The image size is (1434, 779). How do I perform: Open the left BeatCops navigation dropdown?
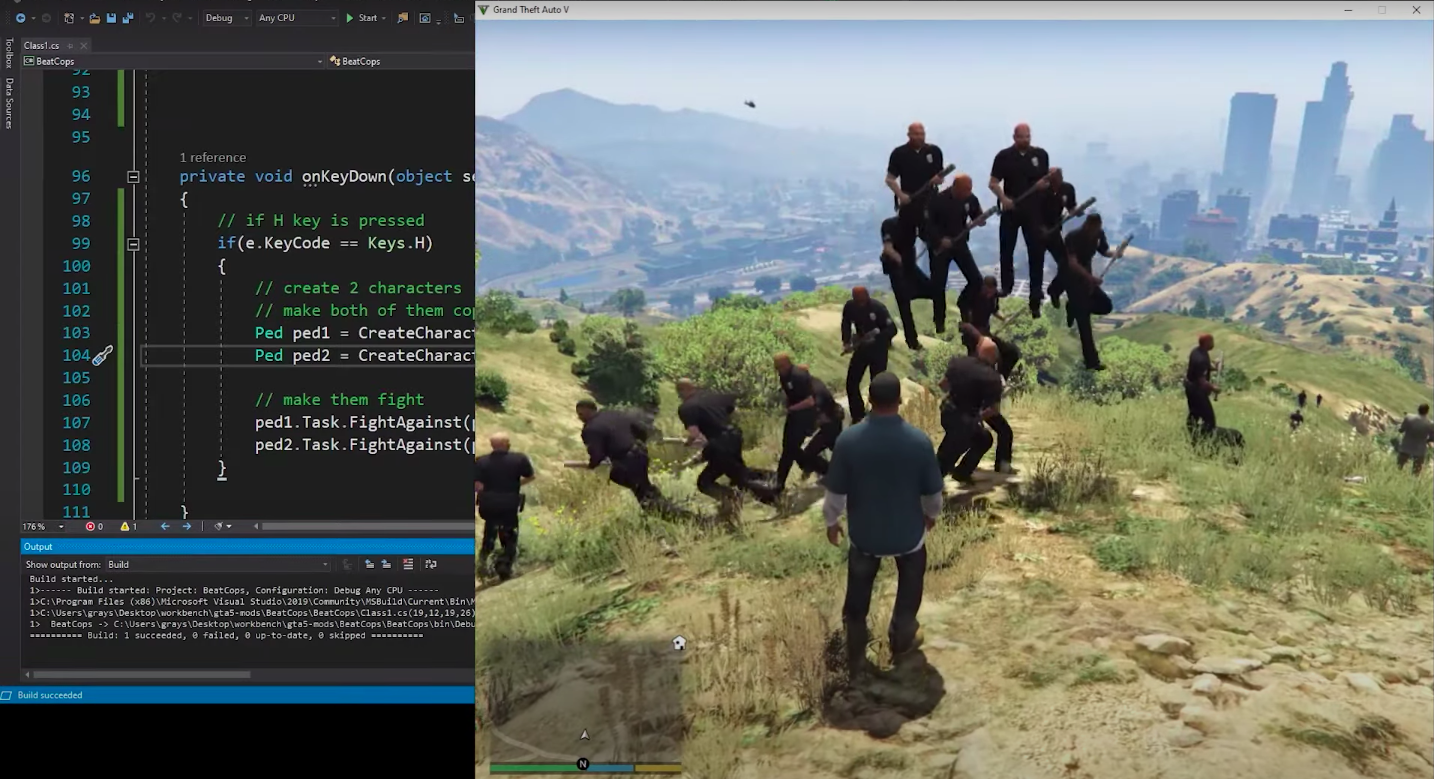174,61
